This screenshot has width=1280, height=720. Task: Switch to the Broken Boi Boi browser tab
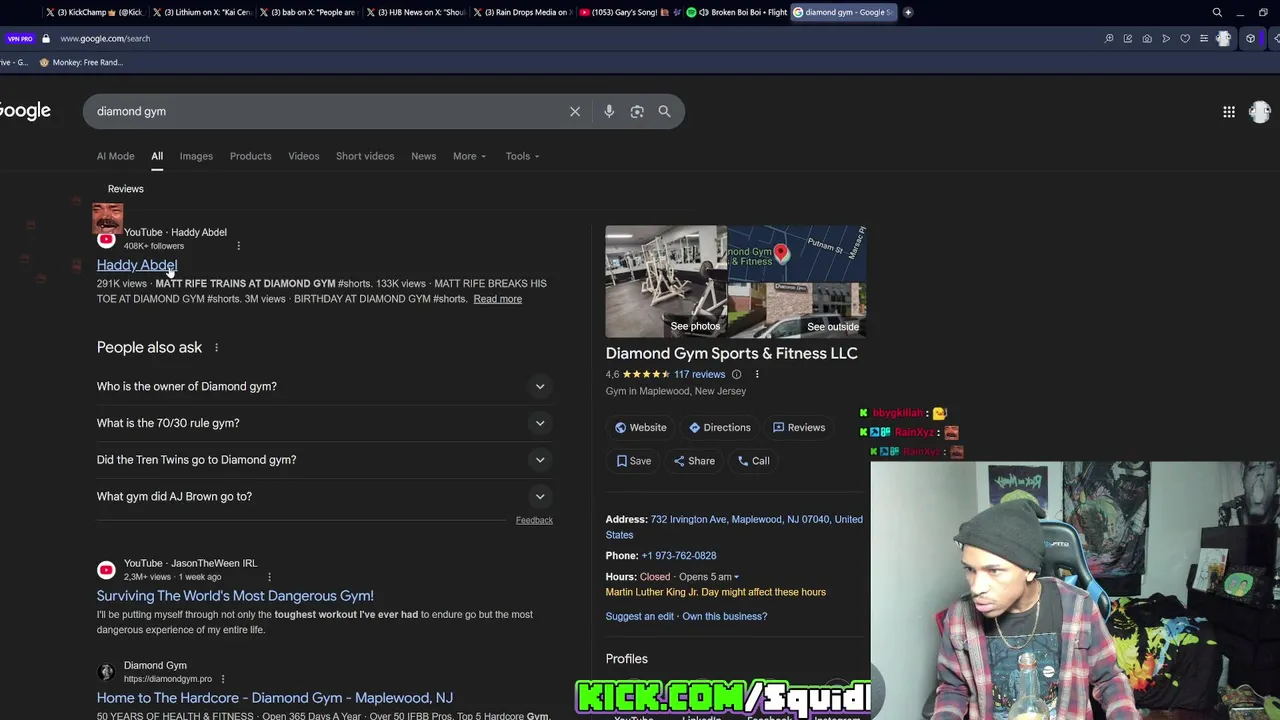(x=737, y=12)
